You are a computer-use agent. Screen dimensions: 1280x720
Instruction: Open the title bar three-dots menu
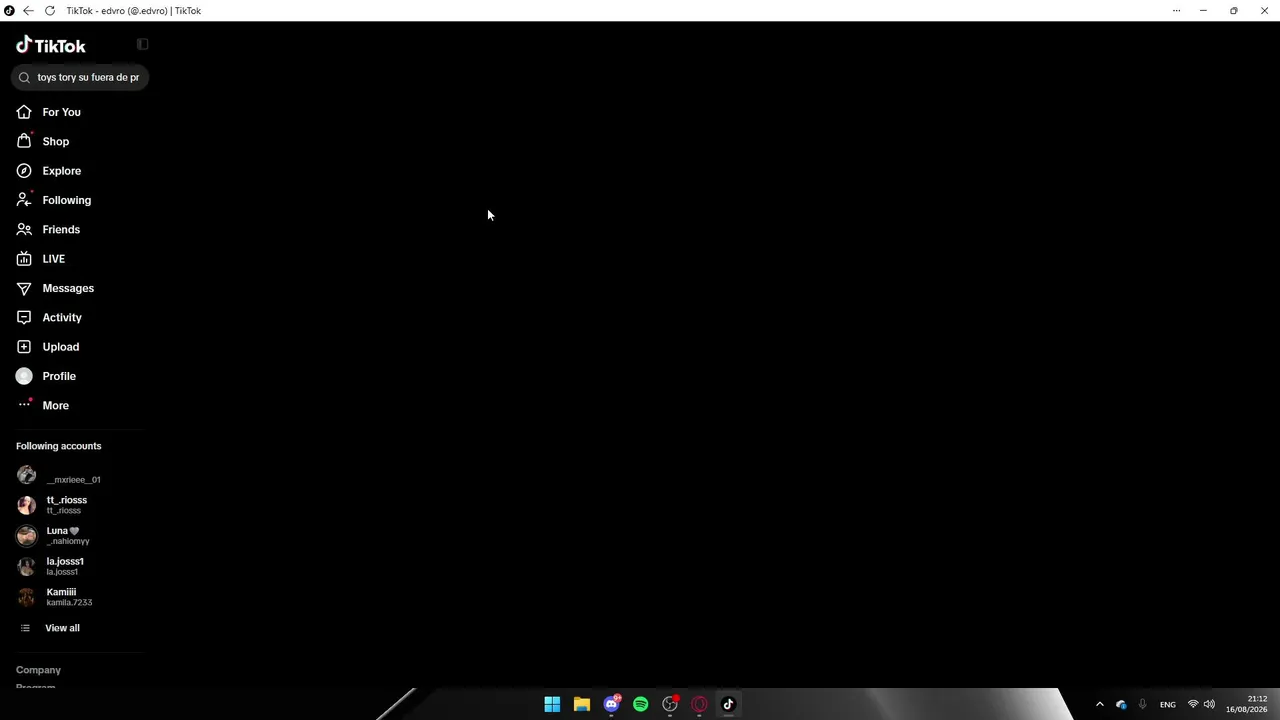(1176, 11)
